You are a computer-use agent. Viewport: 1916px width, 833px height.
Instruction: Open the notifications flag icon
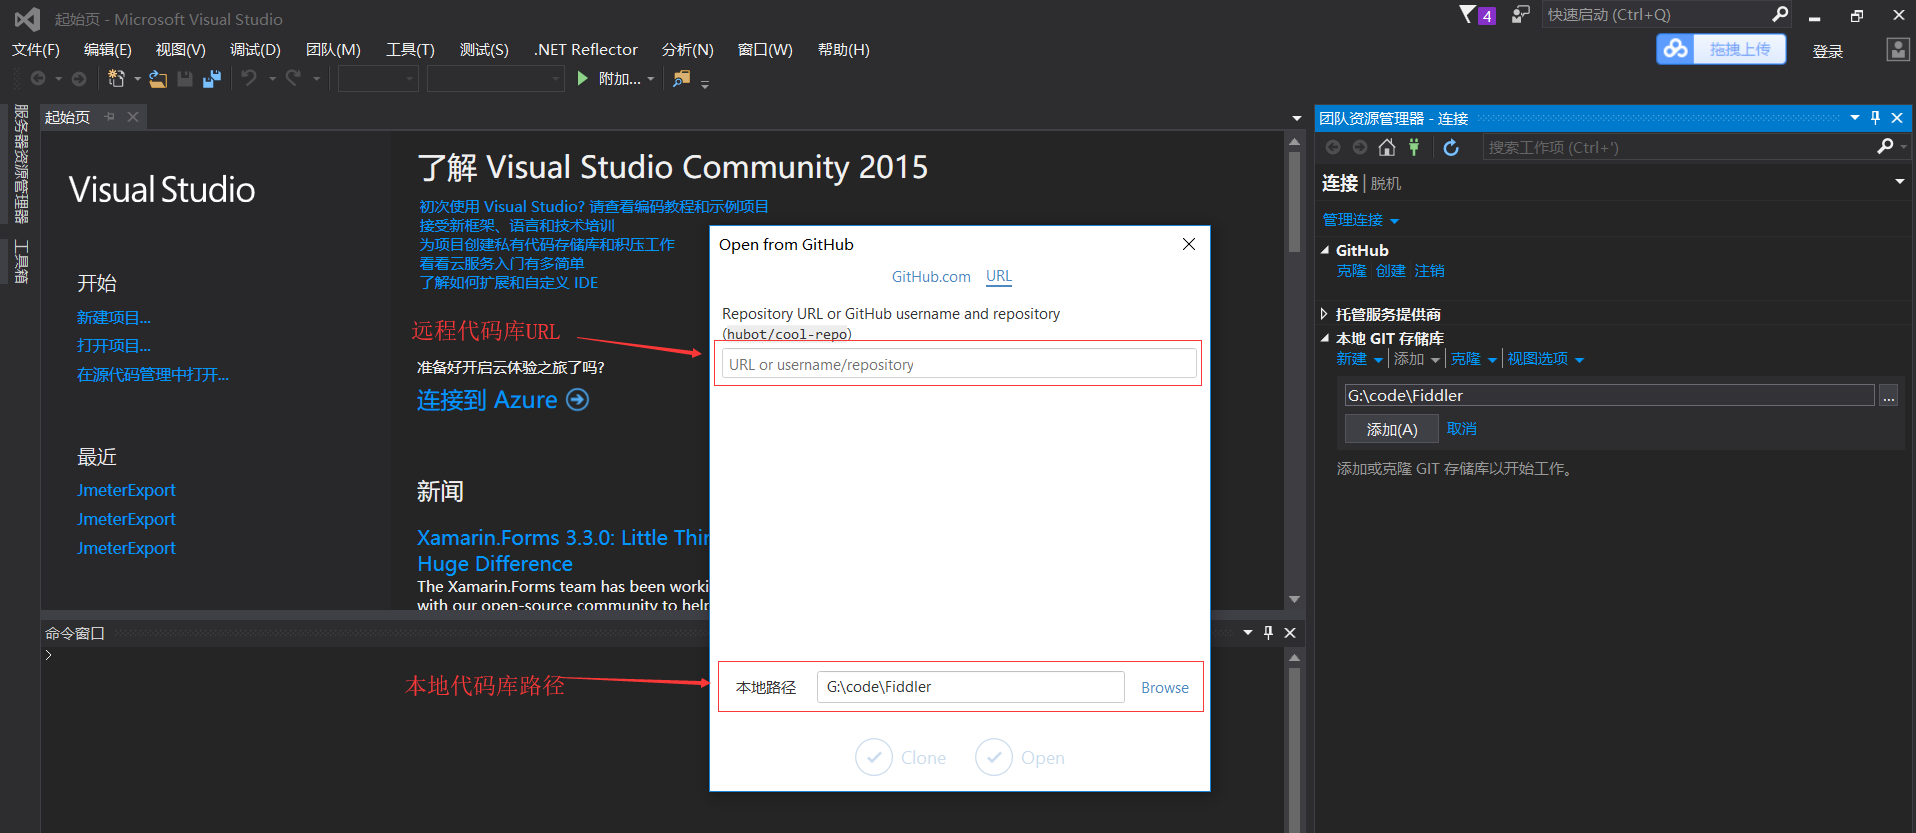(1477, 15)
